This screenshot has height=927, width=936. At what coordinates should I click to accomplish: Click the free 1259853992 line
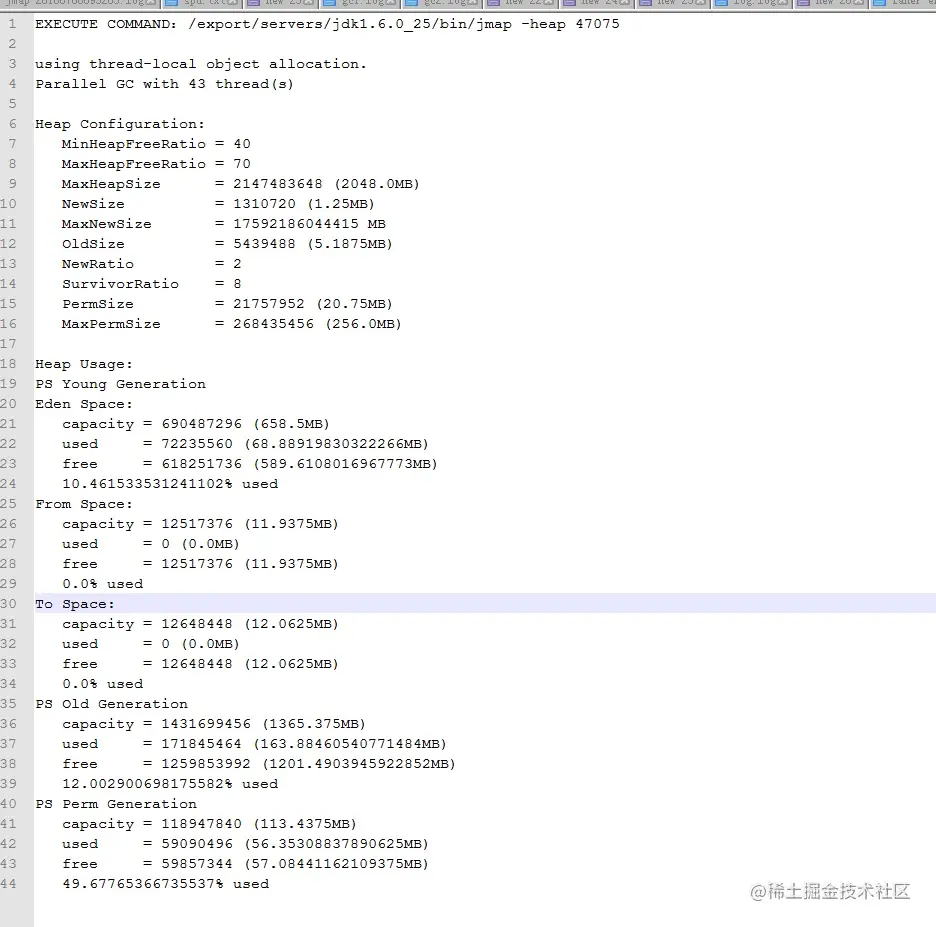[258, 765]
